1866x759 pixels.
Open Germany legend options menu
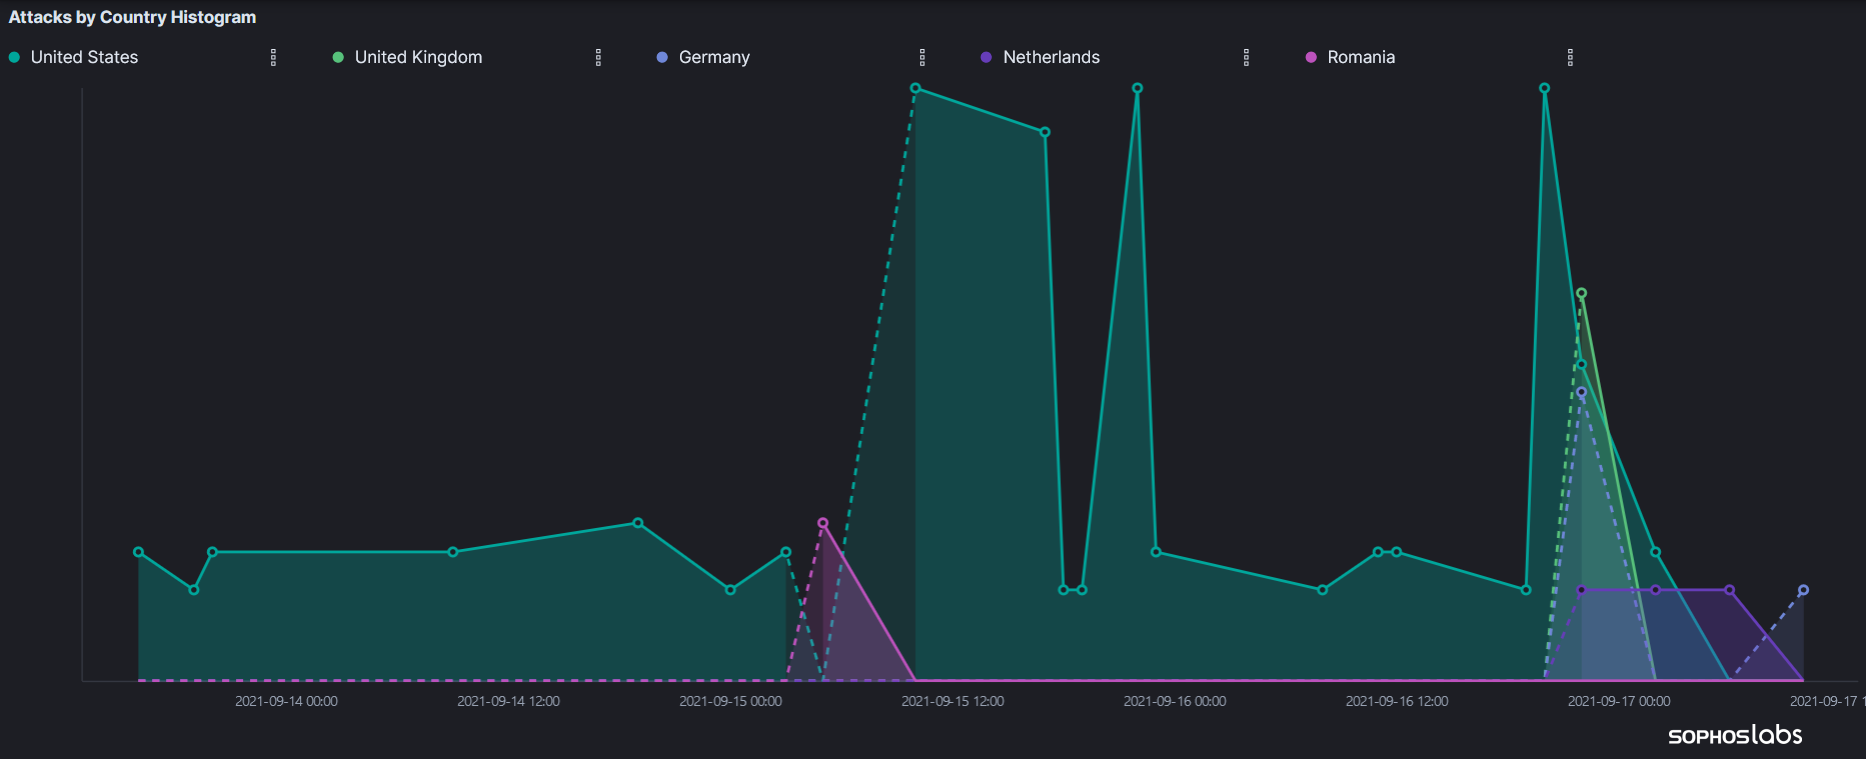click(x=922, y=58)
